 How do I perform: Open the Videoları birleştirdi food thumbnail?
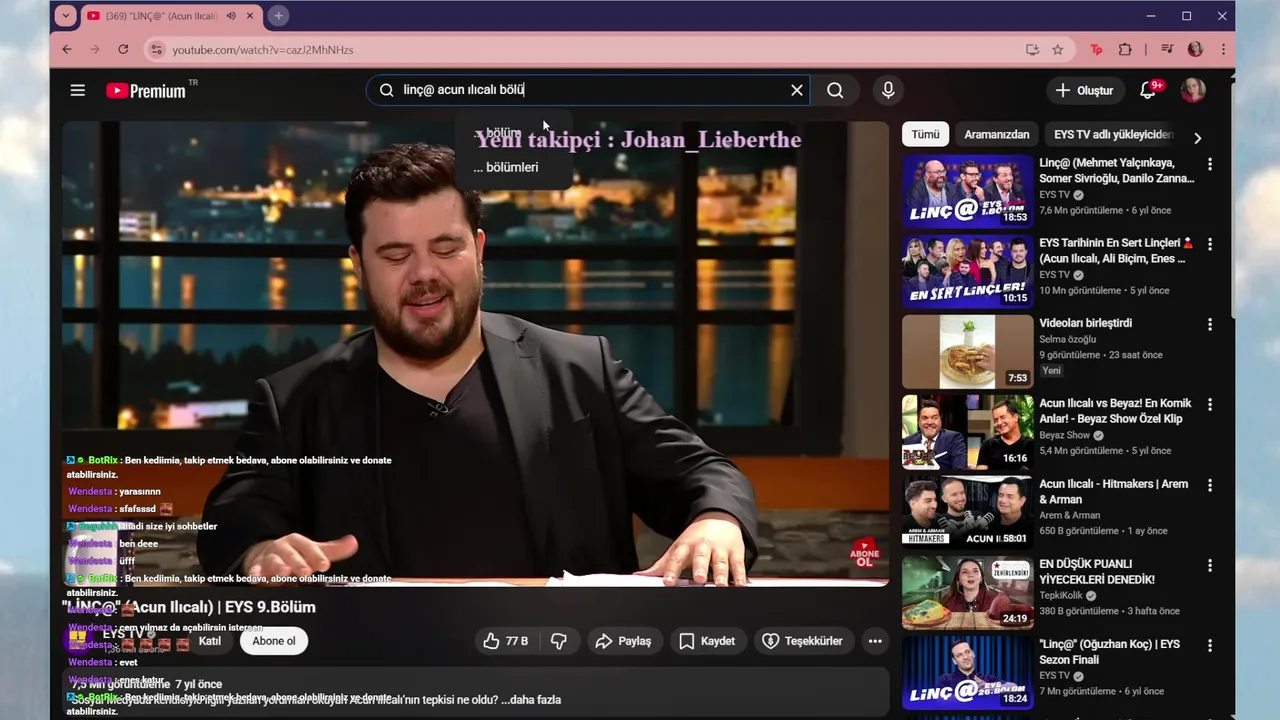click(968, 352)
